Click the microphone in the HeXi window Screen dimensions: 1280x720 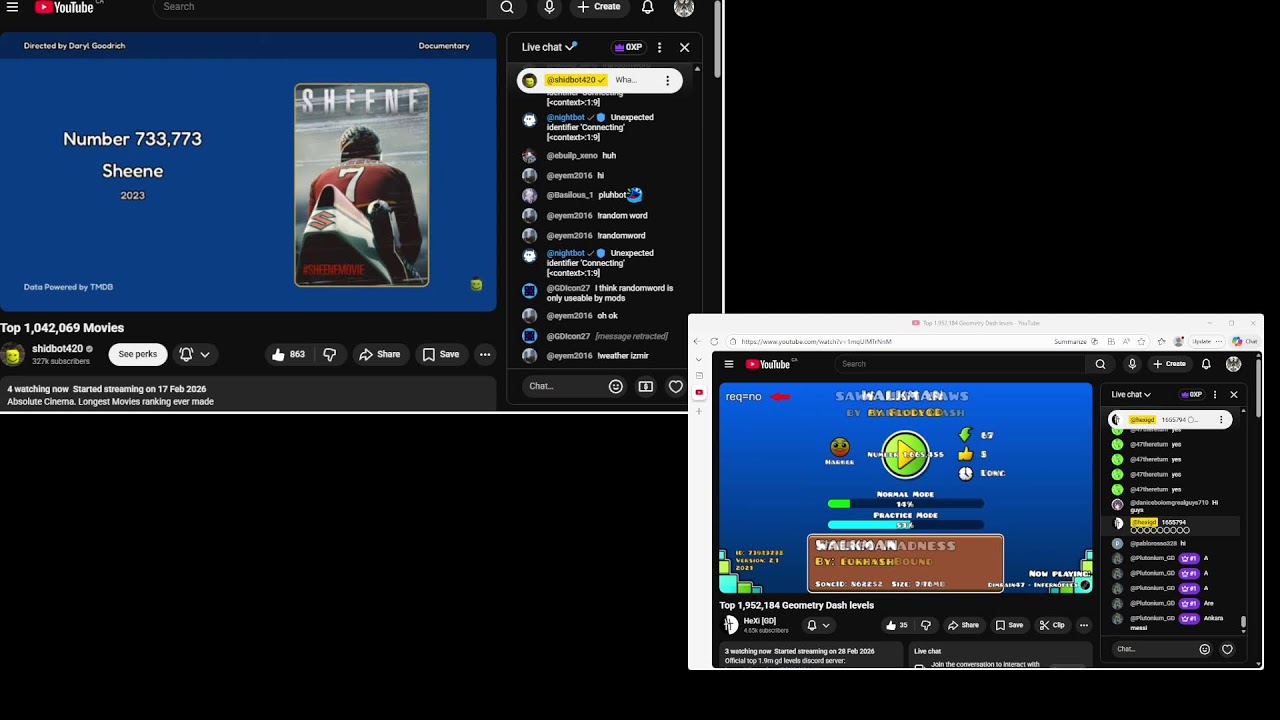coord(1132,364)
